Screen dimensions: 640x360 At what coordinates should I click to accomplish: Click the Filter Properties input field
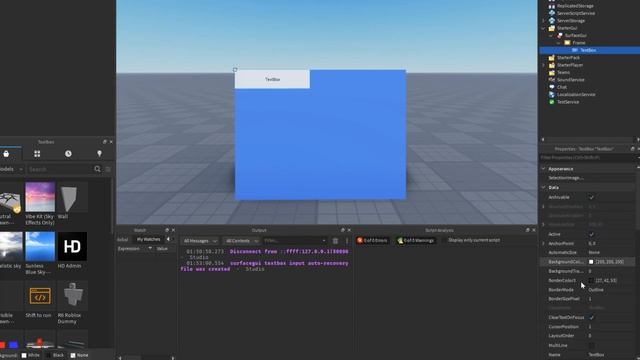click(587, 158)
